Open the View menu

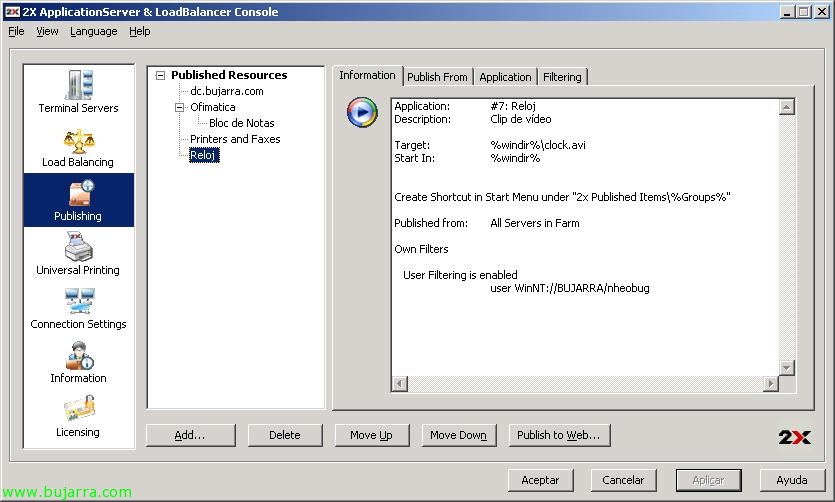47,31
